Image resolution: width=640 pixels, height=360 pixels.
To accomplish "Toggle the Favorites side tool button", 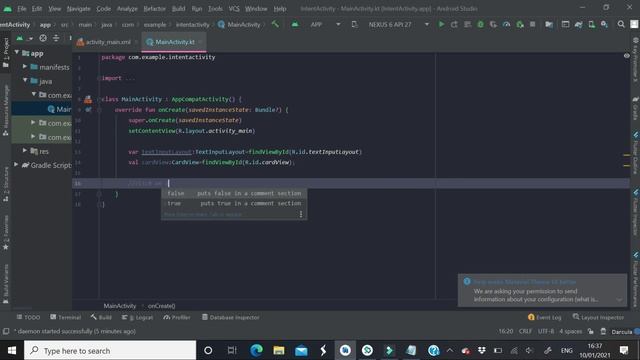I will point(6,233).
